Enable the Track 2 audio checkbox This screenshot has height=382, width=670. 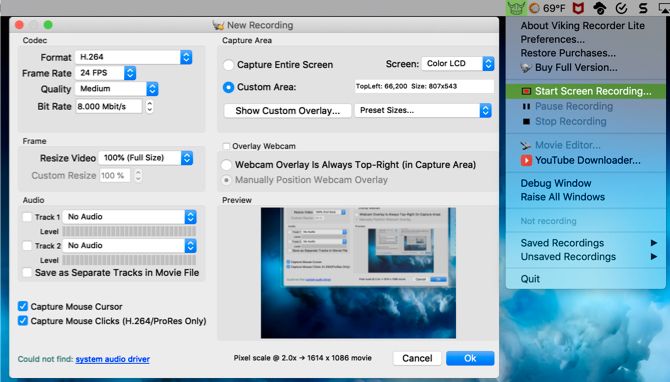27,246
